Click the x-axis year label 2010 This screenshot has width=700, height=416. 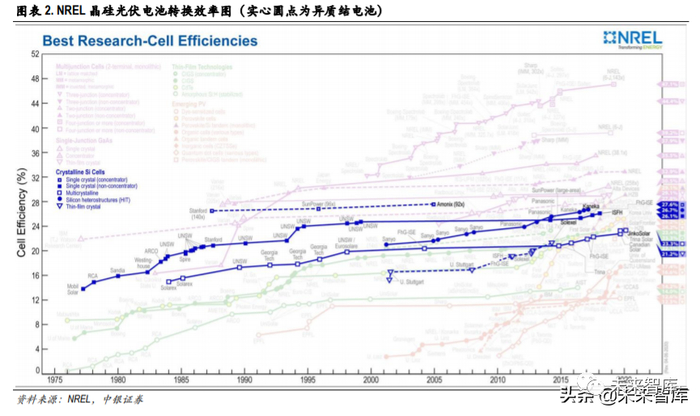pos(498,380)
